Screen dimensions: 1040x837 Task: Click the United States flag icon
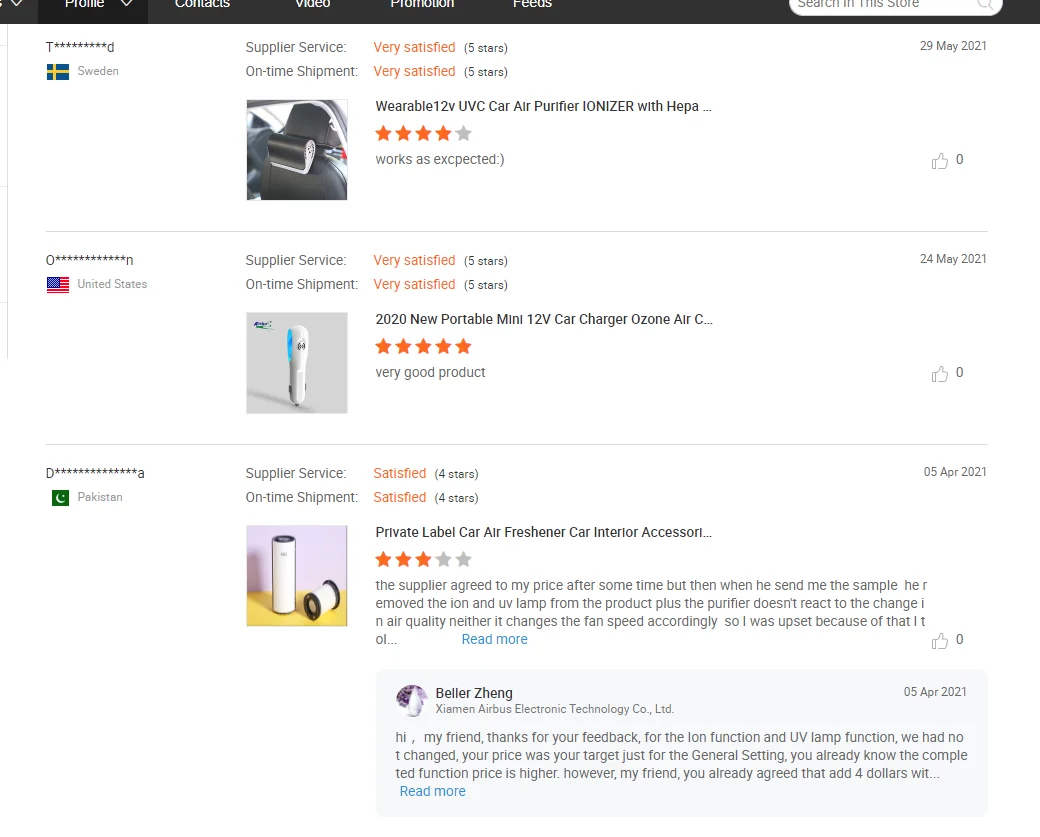click(58, 285)
